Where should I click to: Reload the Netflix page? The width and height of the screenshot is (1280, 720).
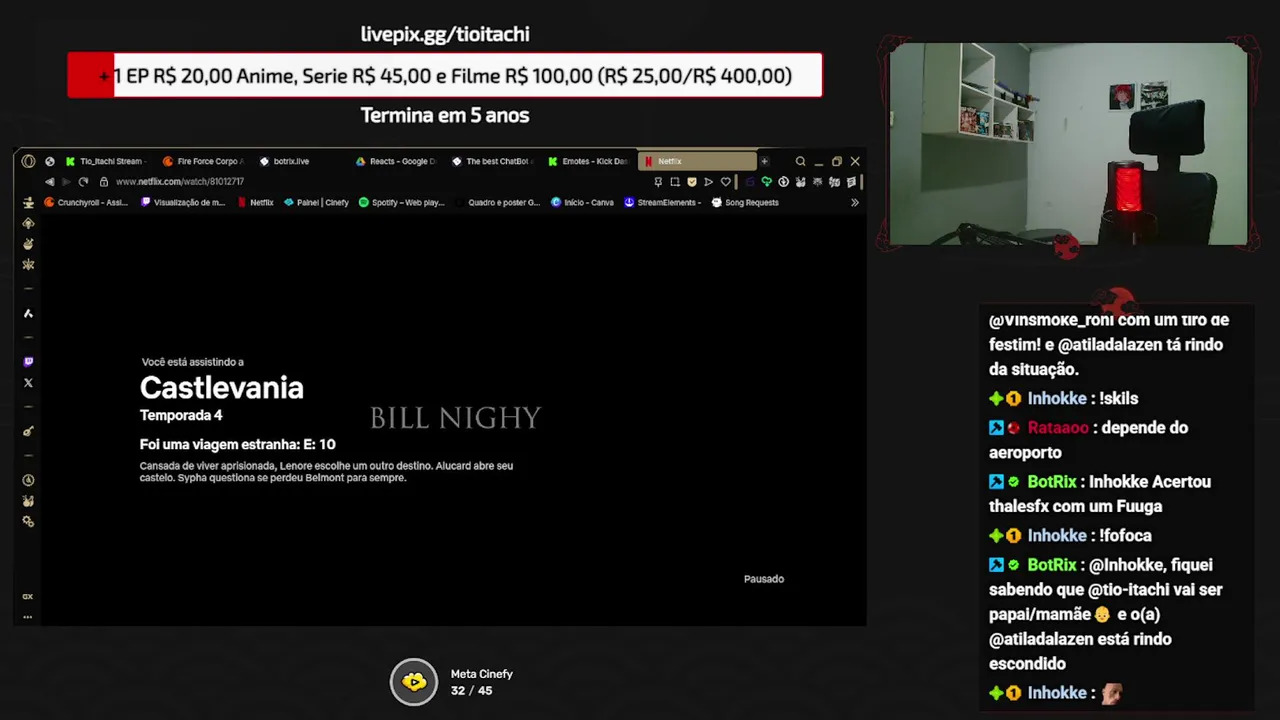coord(83,182)
